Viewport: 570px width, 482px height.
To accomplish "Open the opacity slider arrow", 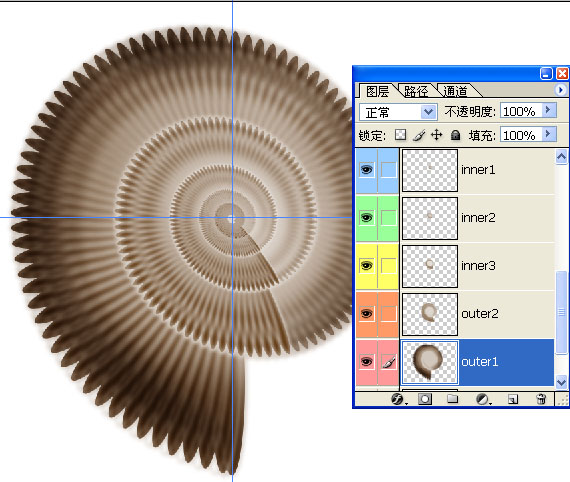I will pyautogui.click(x=549, y=110).
